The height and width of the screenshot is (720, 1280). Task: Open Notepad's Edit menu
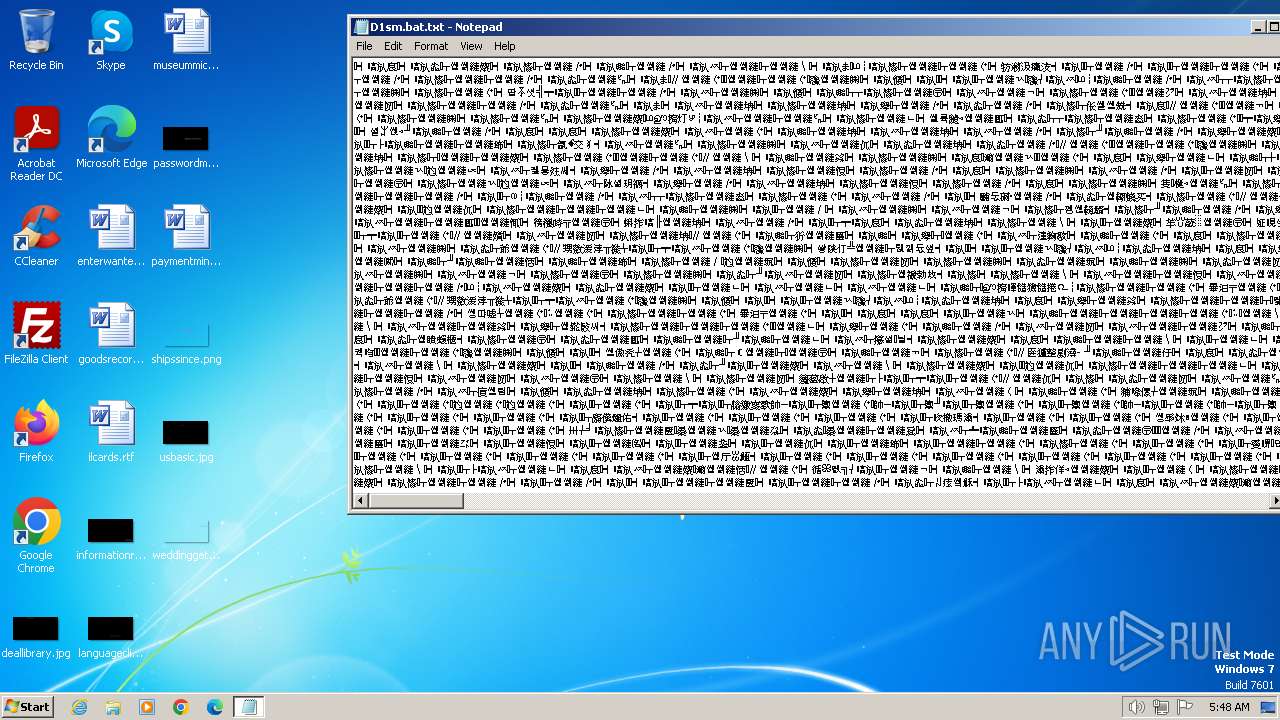[x=393, y=46]
